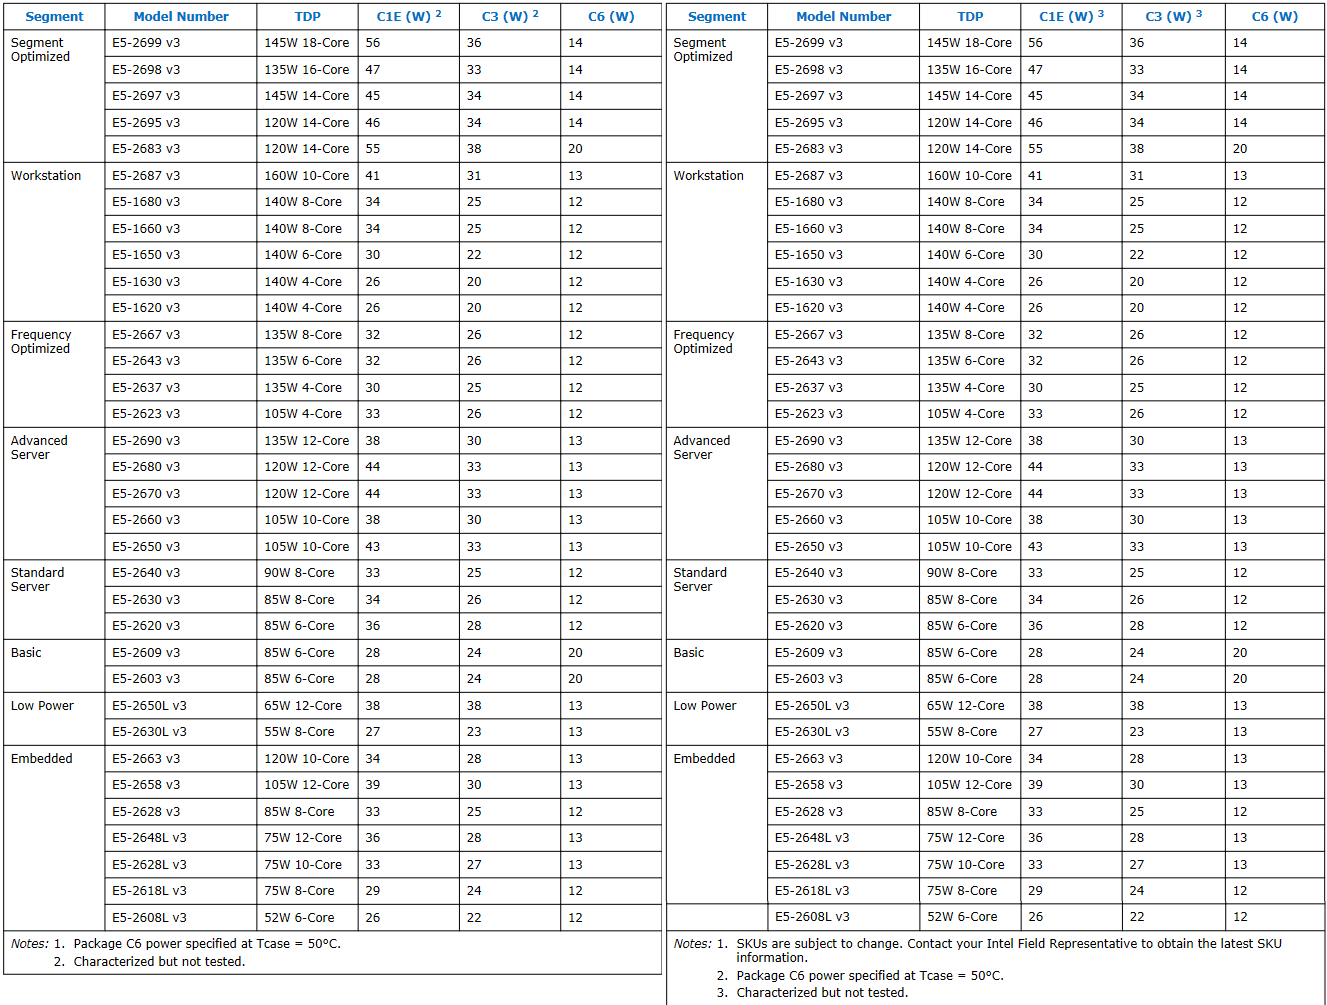
Task: Click '52W 6-Core' TDP in the left table
Action: pos(299,918)
